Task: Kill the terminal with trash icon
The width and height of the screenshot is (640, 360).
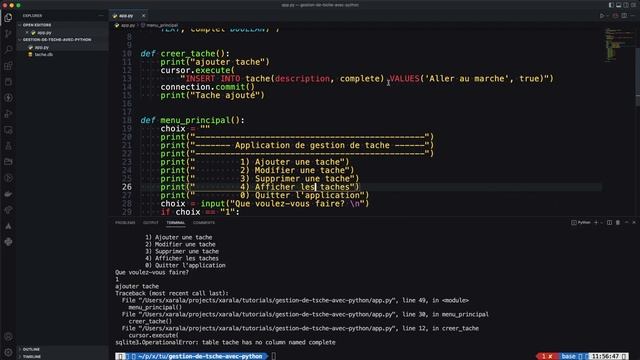Action: pos(618,222)
